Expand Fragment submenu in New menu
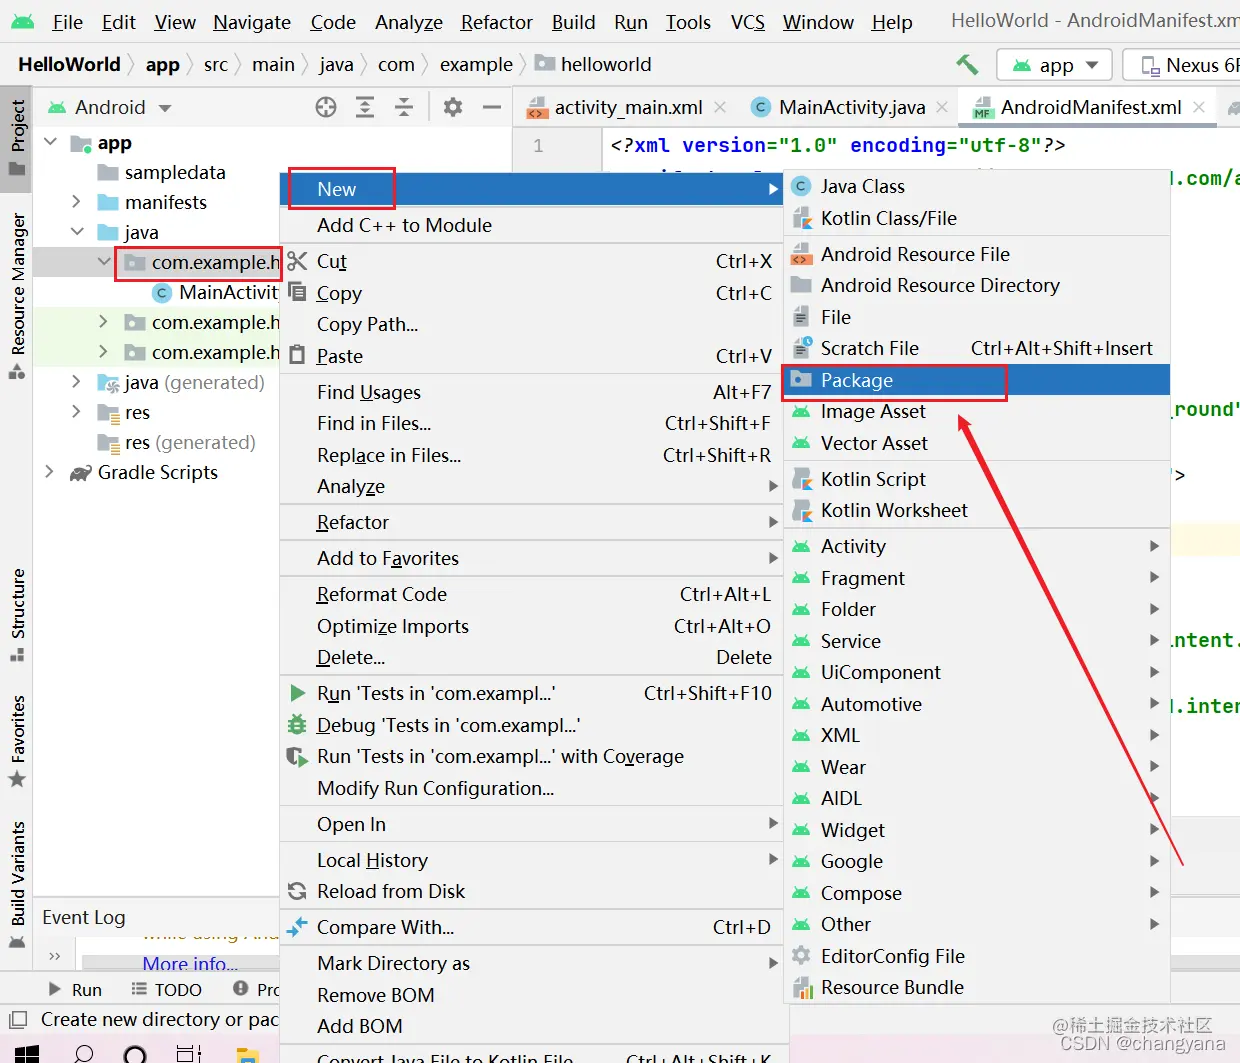This screenshot has height=1063, width=1240. click(976, 578)
